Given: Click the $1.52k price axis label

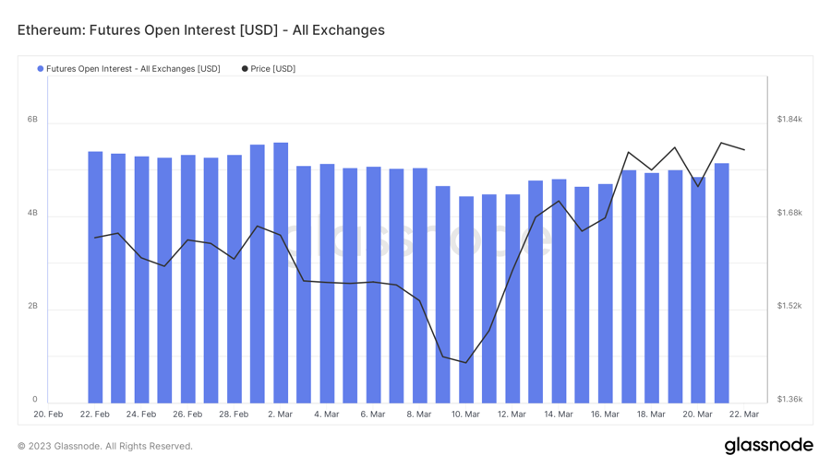Looking at the screenshot, I should pyautogui.click(x=789, y=306).
